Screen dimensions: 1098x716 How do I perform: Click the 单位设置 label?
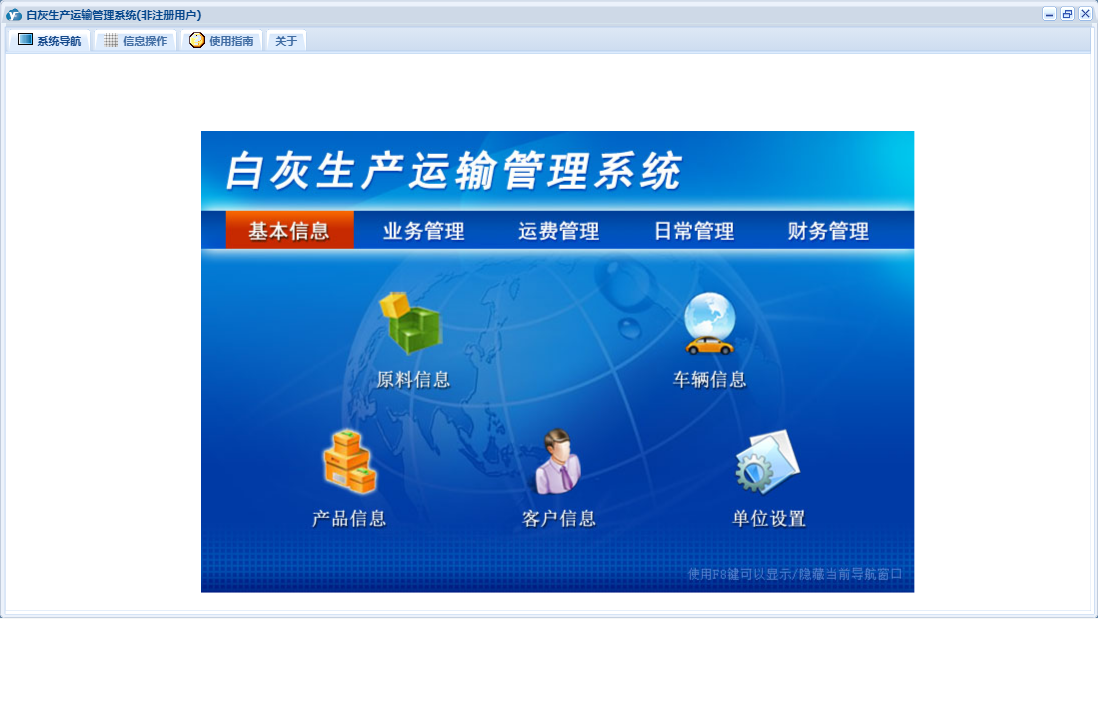(768, 518)
